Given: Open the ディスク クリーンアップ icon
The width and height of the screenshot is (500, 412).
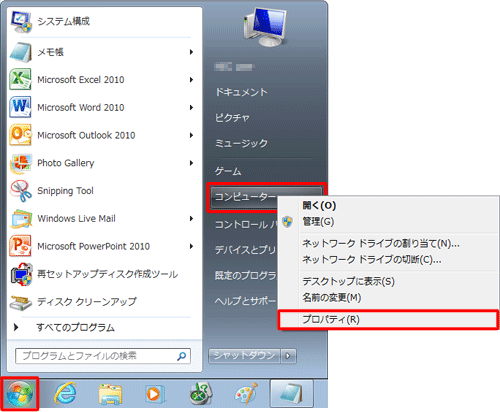Looking at the screenshot, I should point(21,302).
